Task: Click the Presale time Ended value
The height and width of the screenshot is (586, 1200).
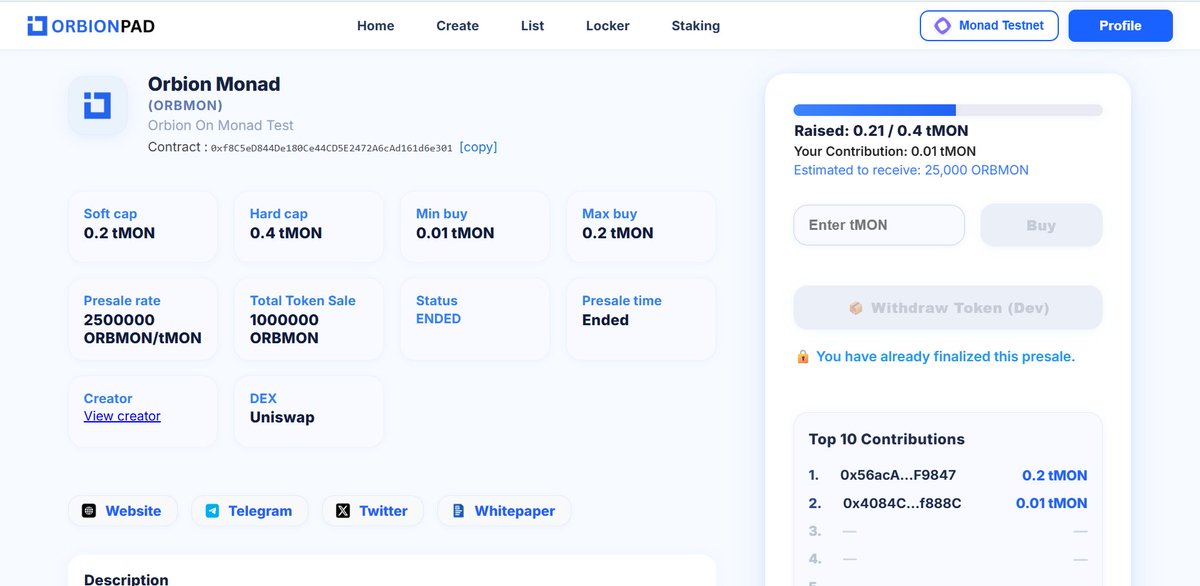Action: pos(605,320)
